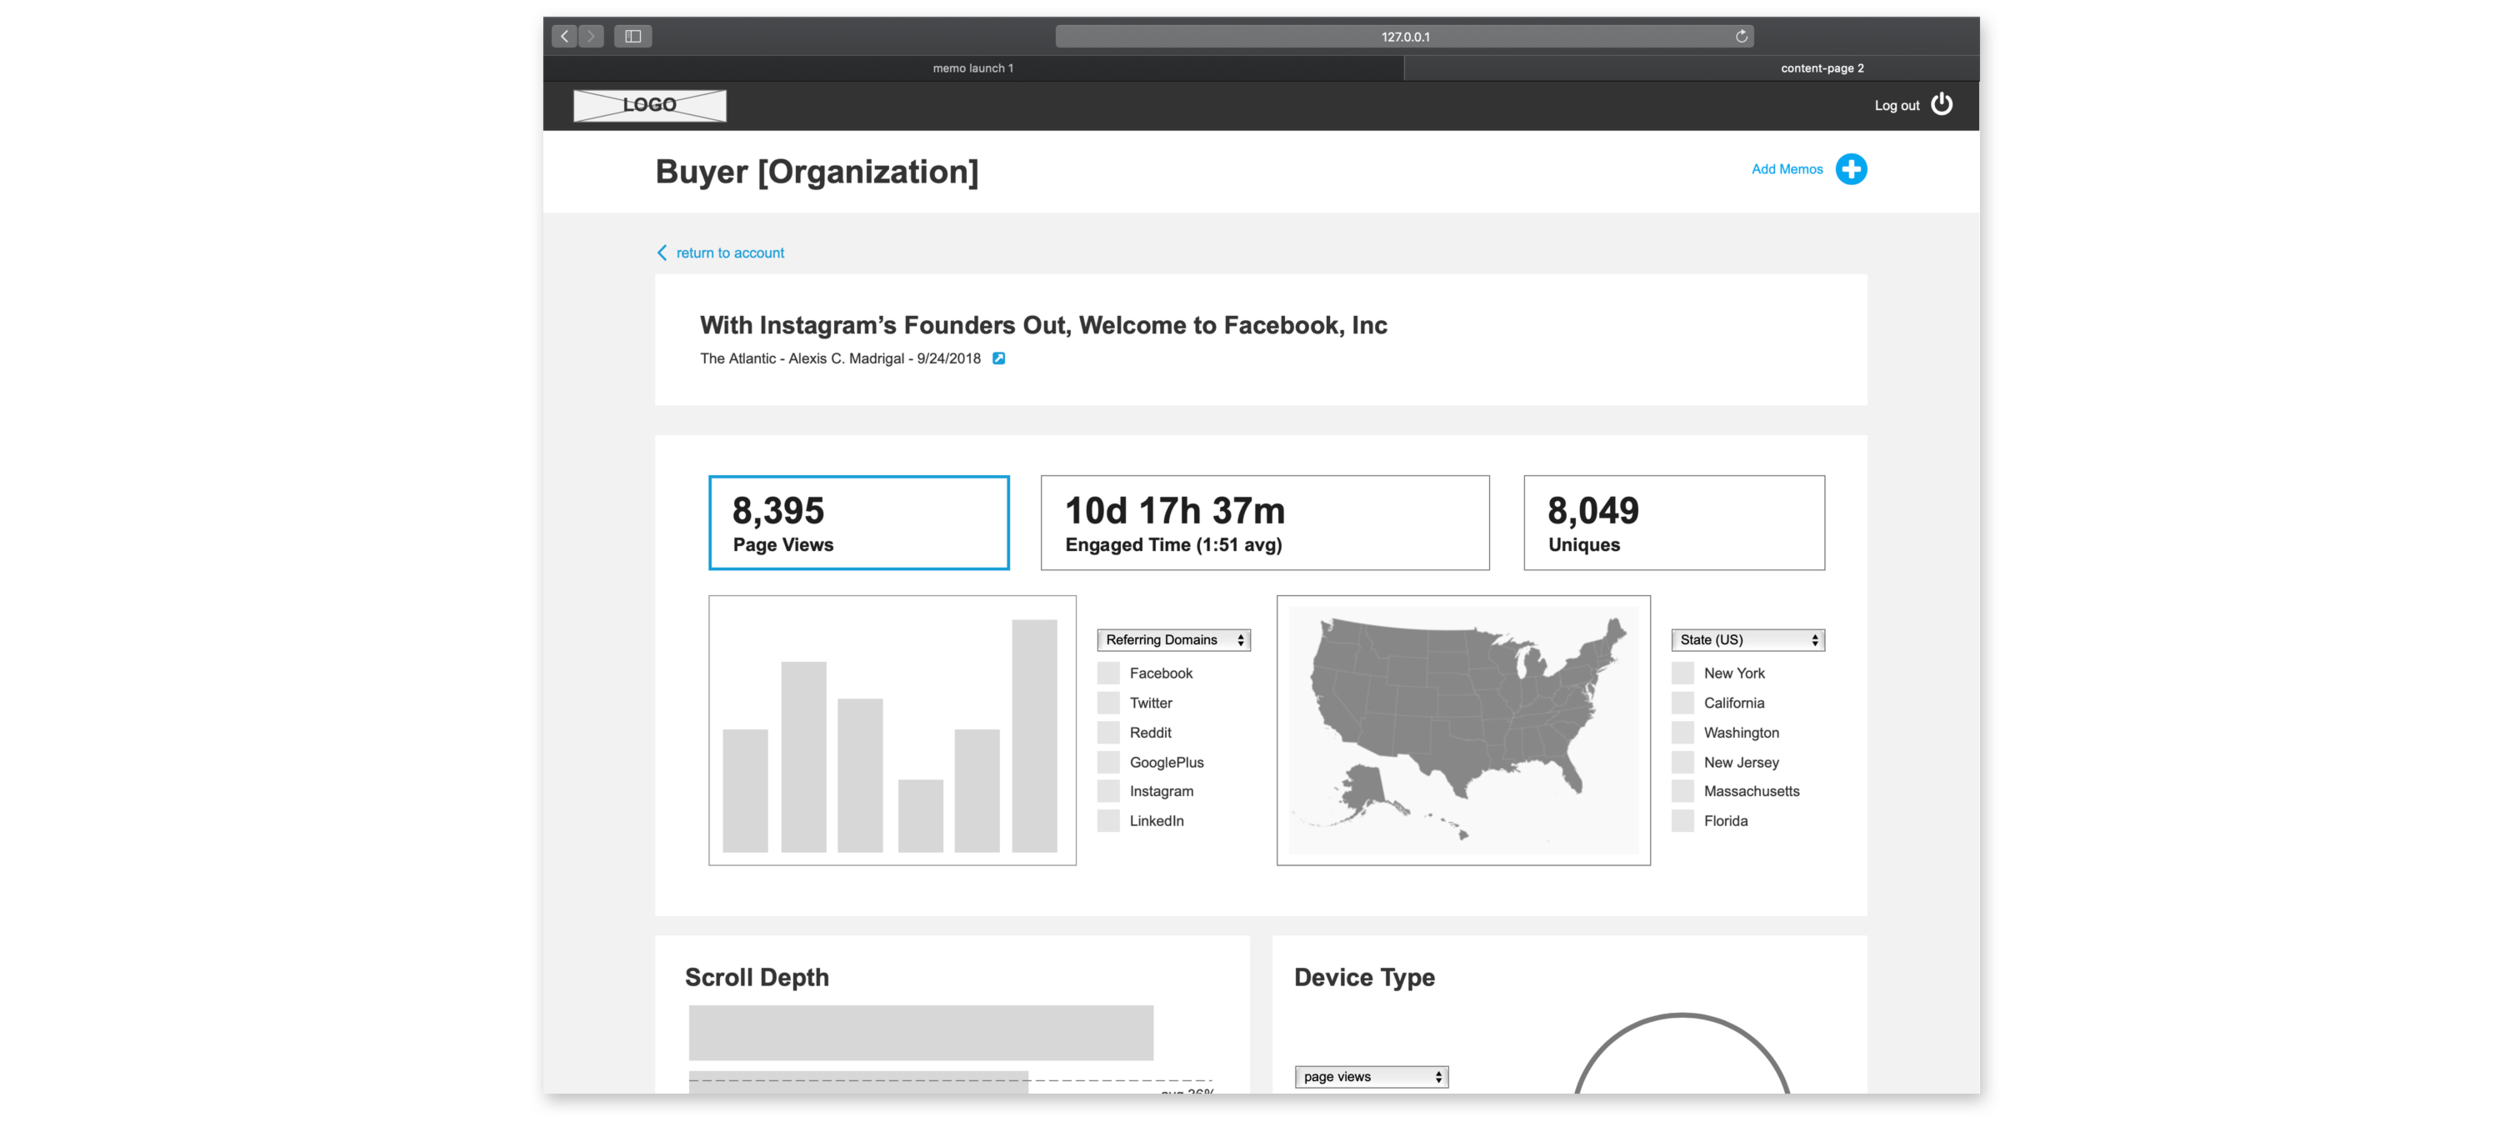Toggle the browser sidebar icon
This screenshot has width=2500, height=1127.
click(633, 36)
